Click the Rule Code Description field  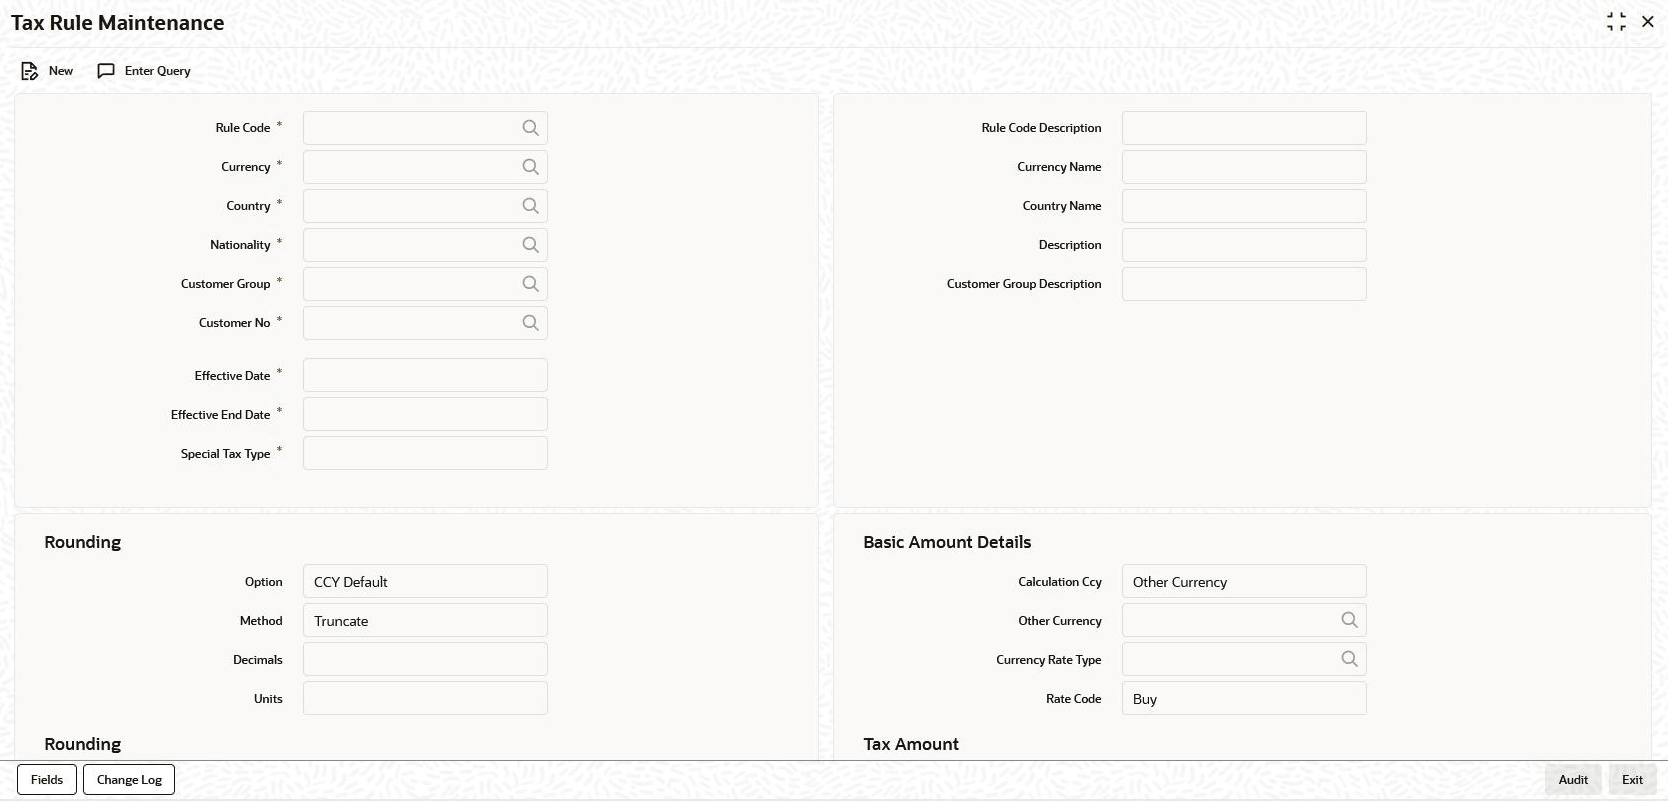click(1244, 128)
